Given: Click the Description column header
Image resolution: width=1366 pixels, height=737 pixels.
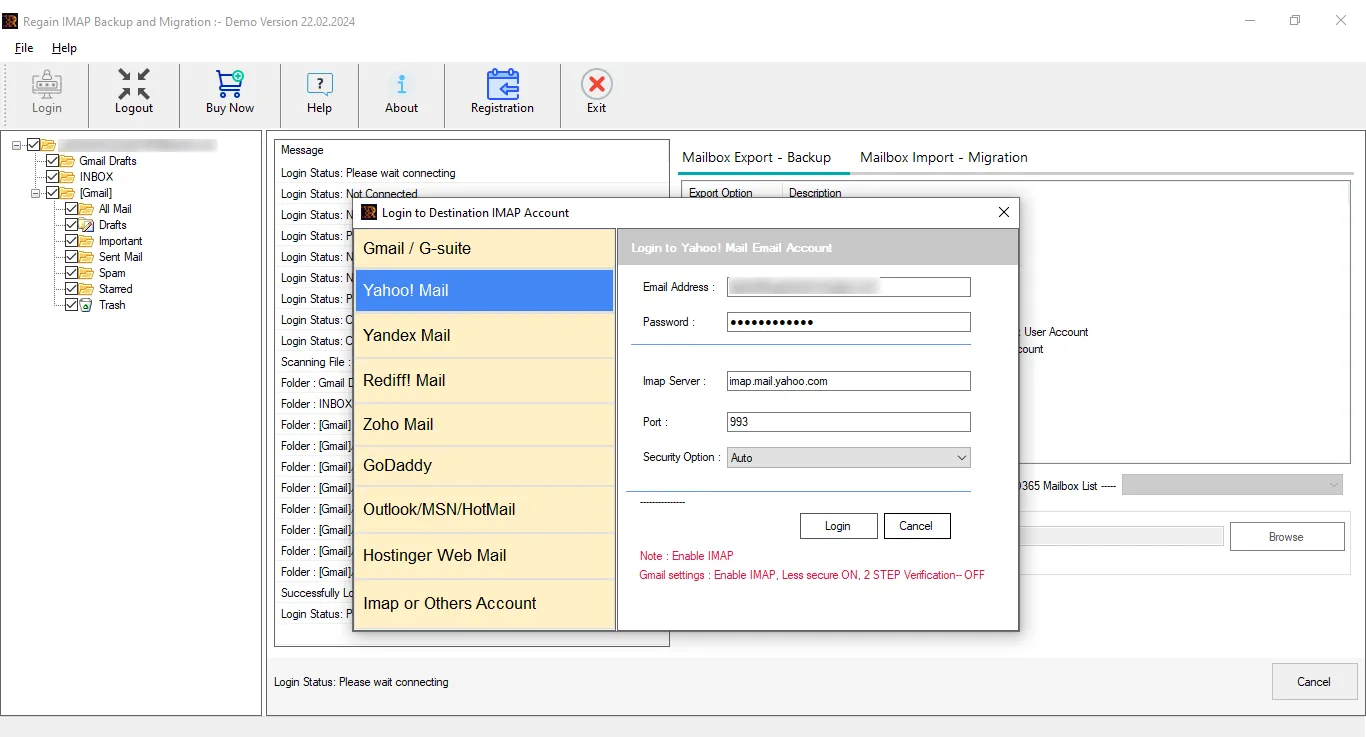Looking at the screenshot, I should (815, 193).
